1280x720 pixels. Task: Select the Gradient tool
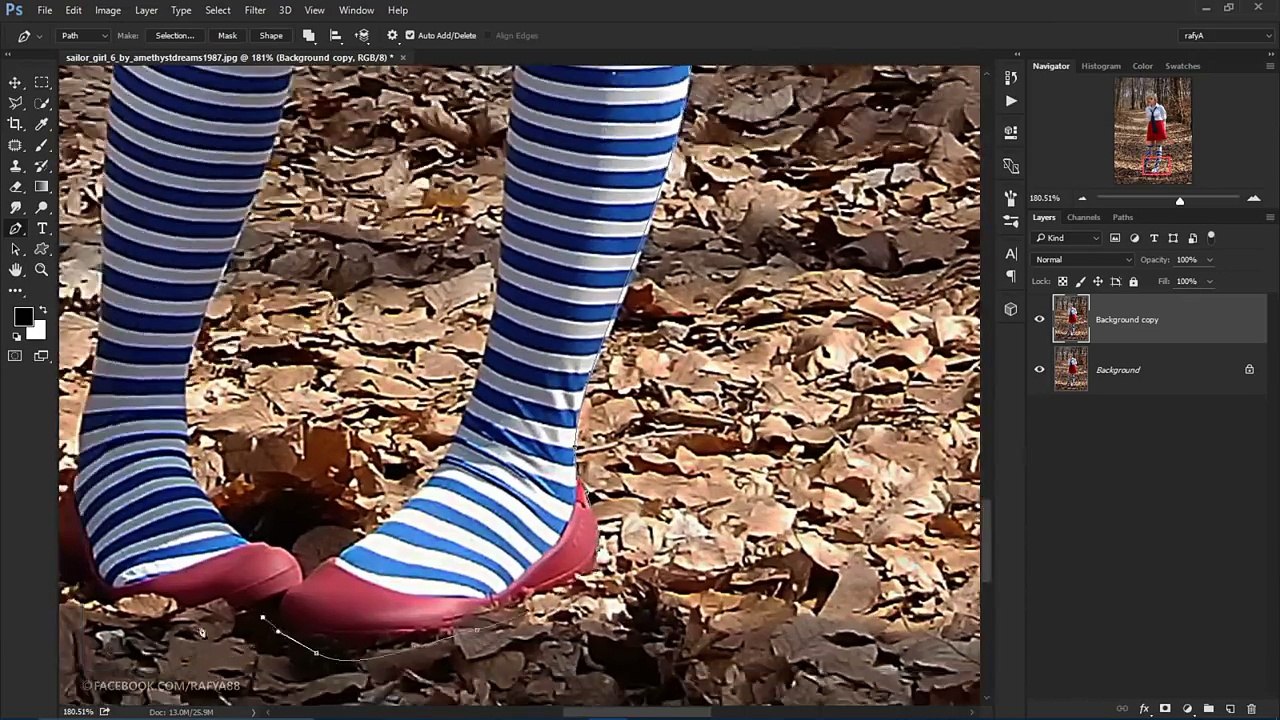tap(42, 187)
